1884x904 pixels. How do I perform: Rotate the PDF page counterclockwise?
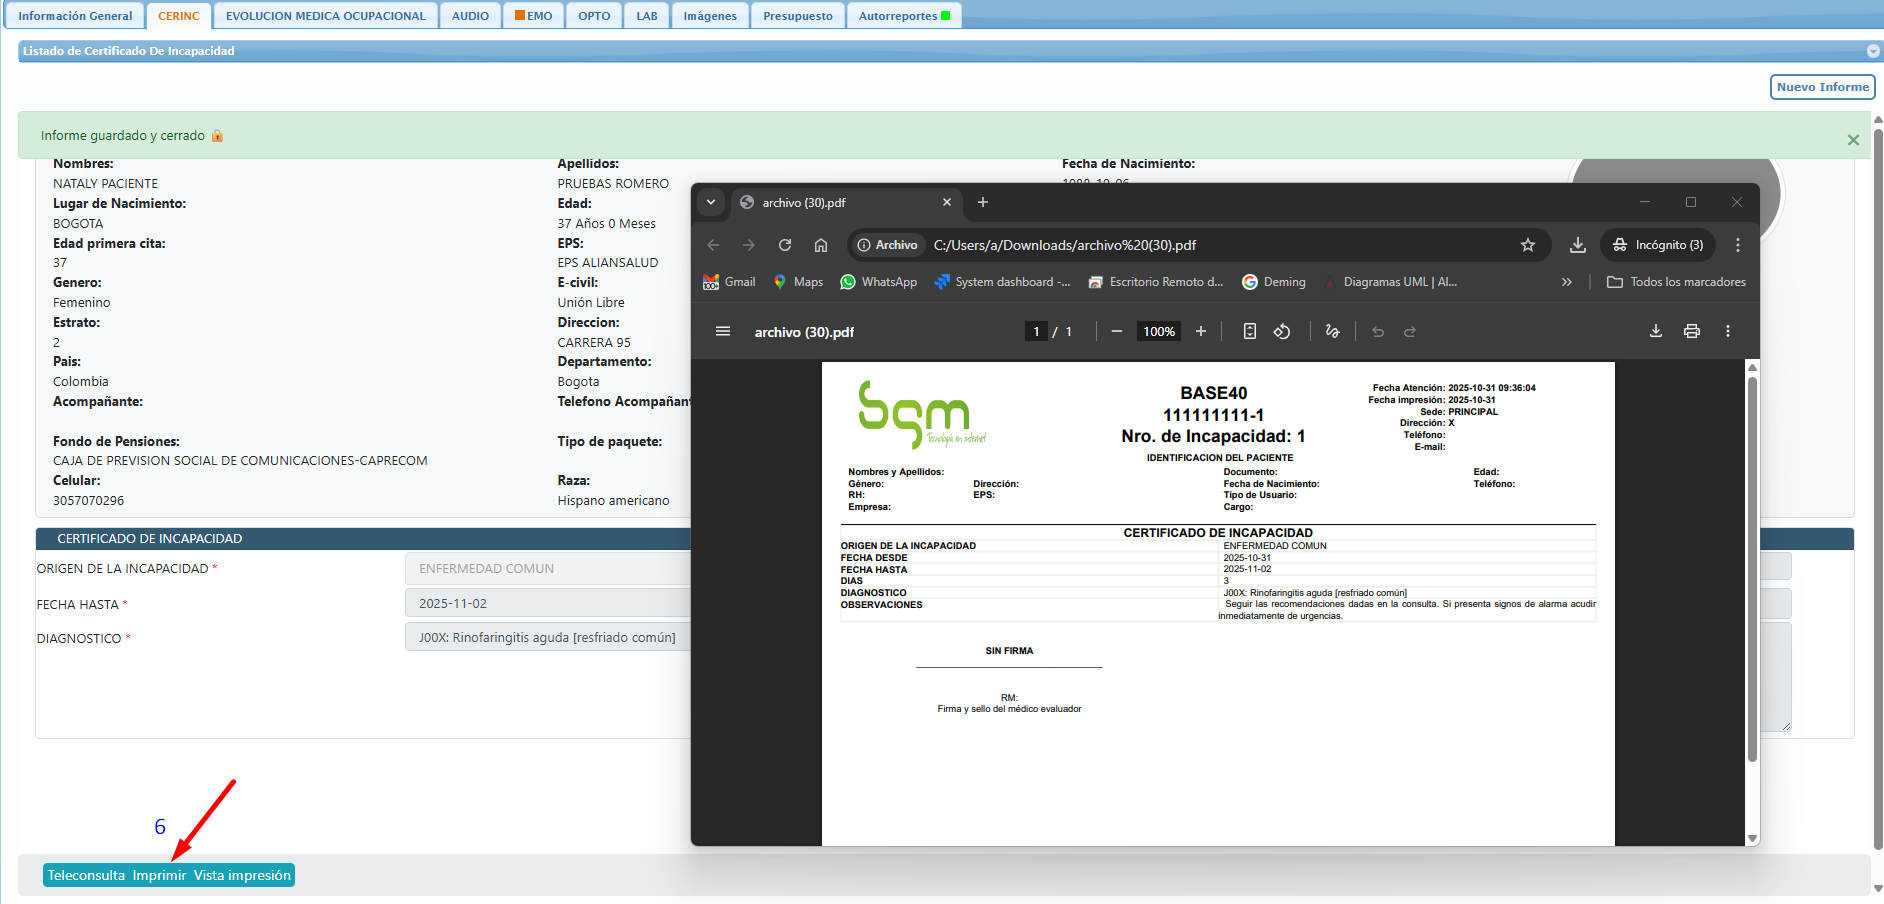[x=1282, y=332]
